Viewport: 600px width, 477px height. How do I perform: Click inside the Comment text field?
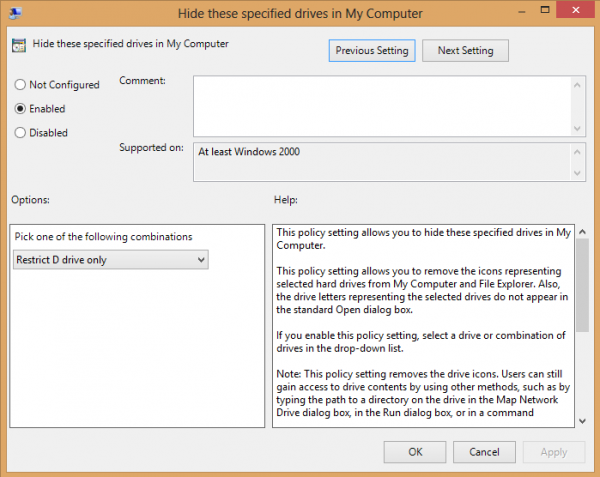[x=380, y=104]
